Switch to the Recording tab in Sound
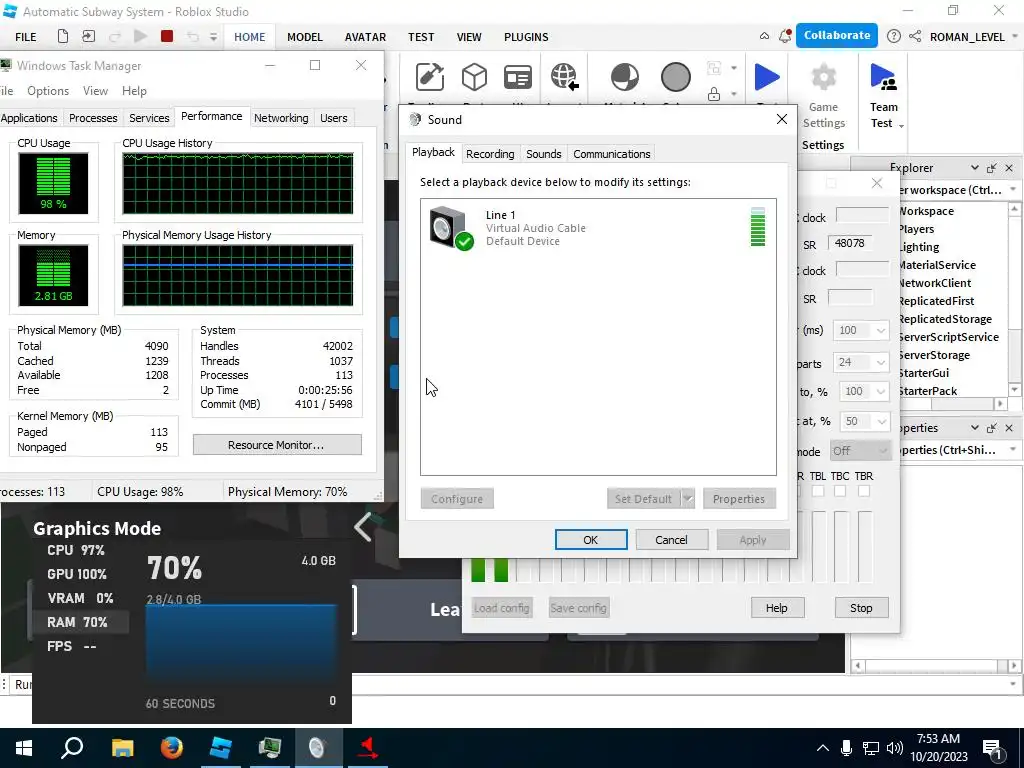Viewport: 1024px width, 768px height. pyautogui.click(x=490, y=153)
